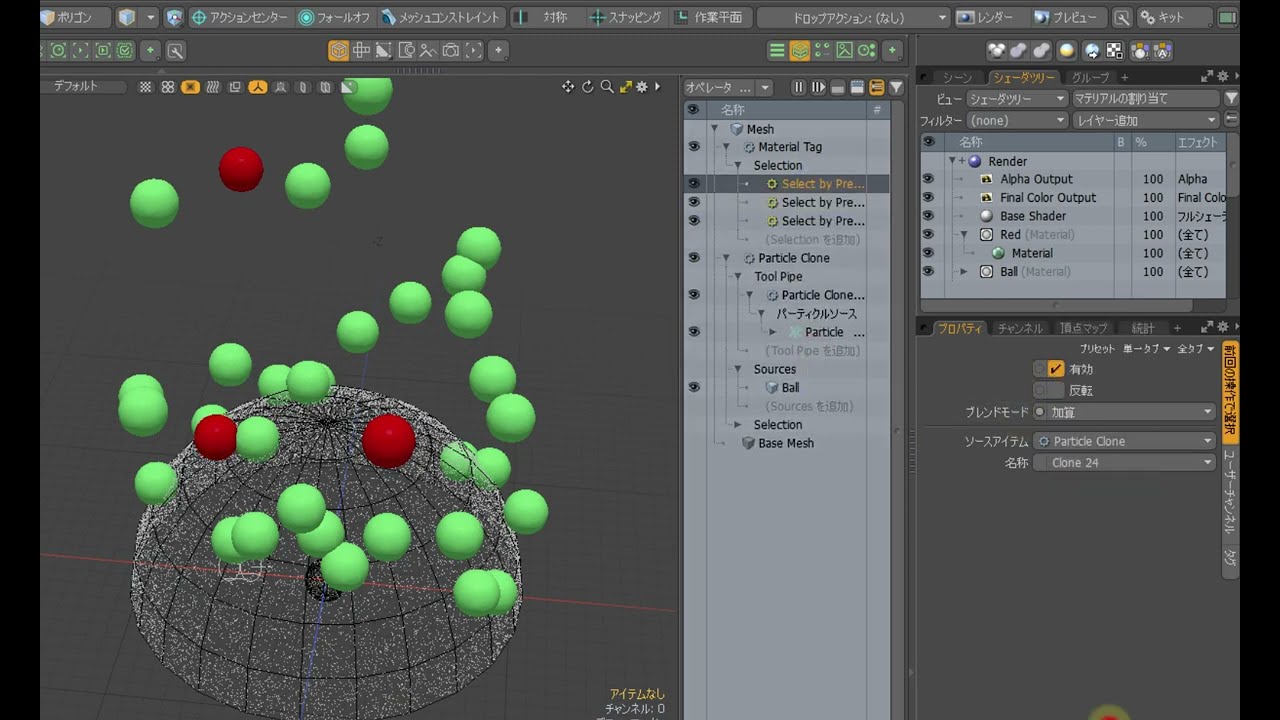Toggle visibility of Alpha Output layer
This screenshot has height=720, width=1280.
pos(928,179)
